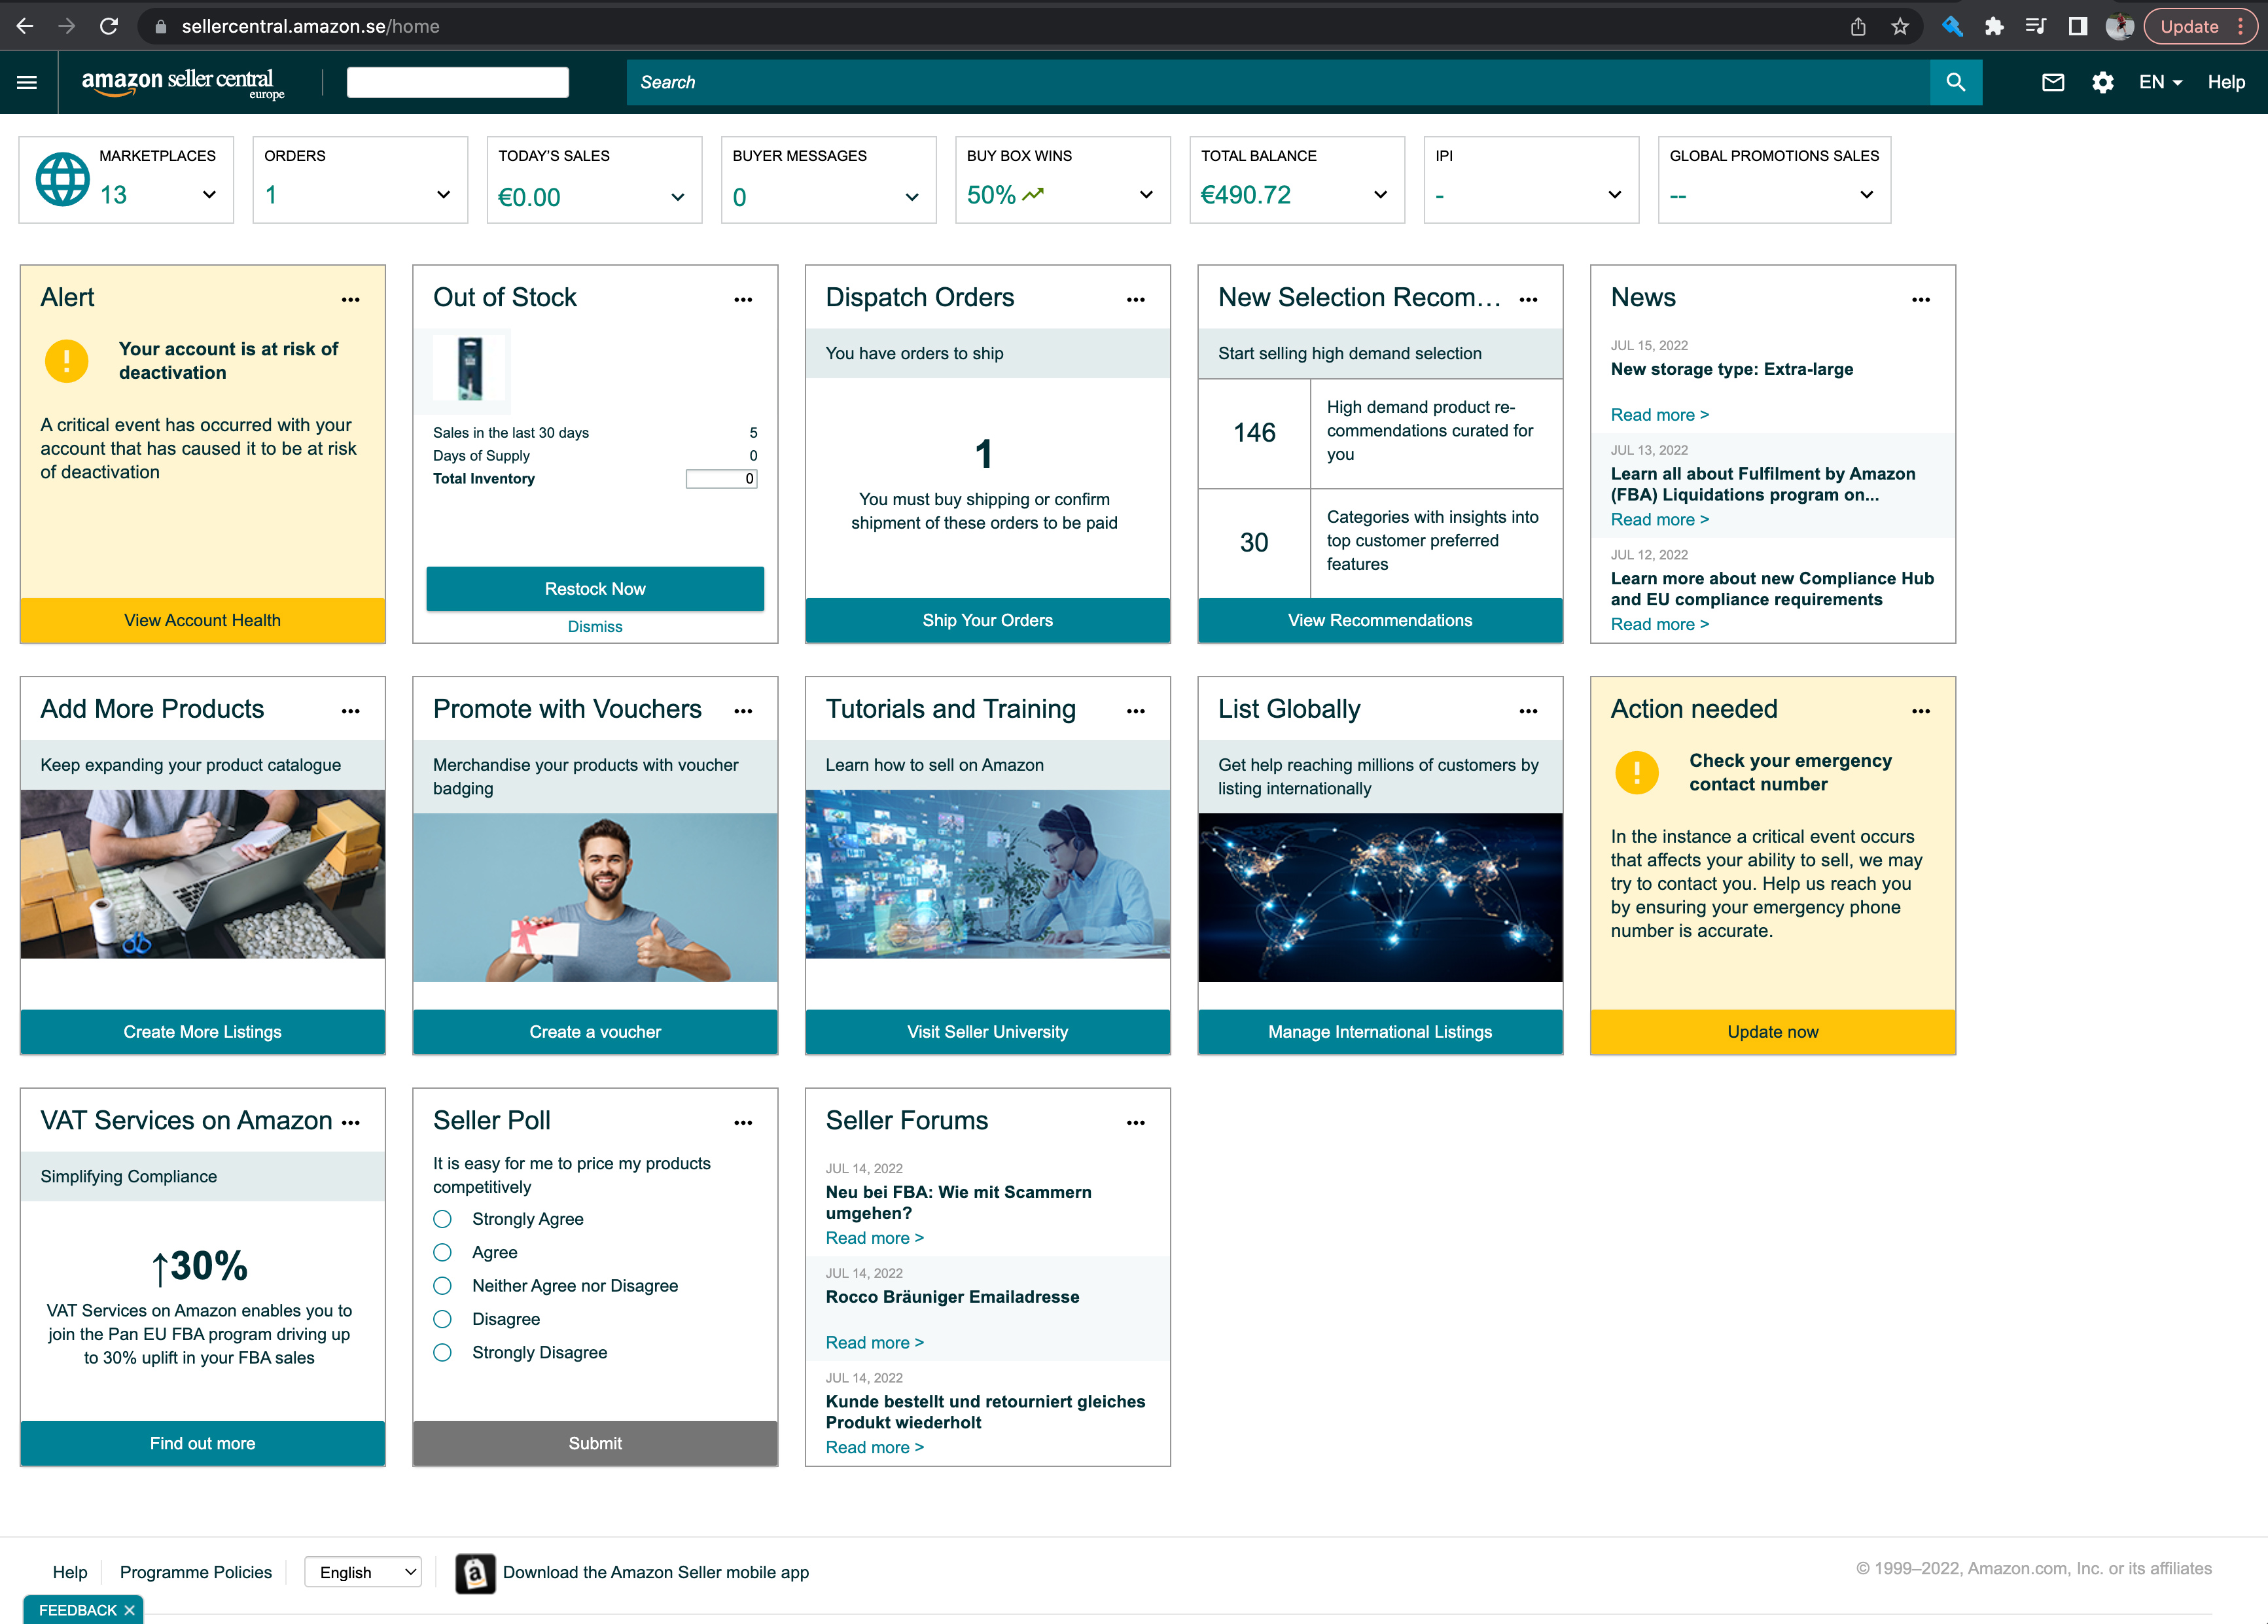Click the Marketplaces globe icon
The width and height of the screenshot is (2268, 1624).
[x=62, y=180]
